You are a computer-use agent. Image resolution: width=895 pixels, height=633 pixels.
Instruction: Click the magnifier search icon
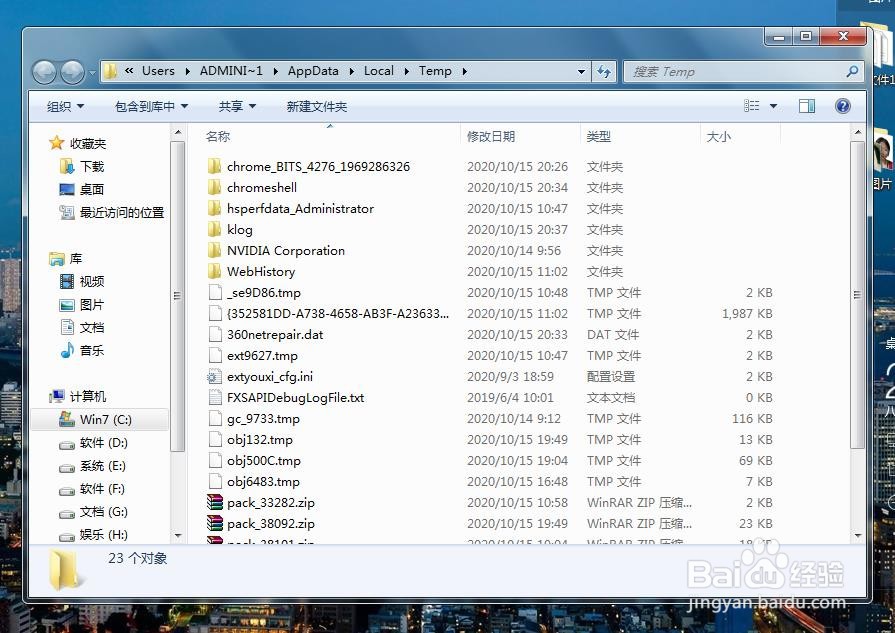[852, 71]
